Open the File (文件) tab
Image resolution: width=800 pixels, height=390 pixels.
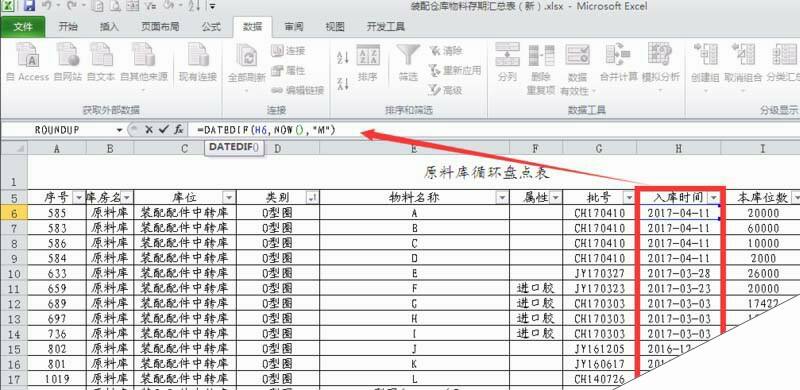pos(23,27)
